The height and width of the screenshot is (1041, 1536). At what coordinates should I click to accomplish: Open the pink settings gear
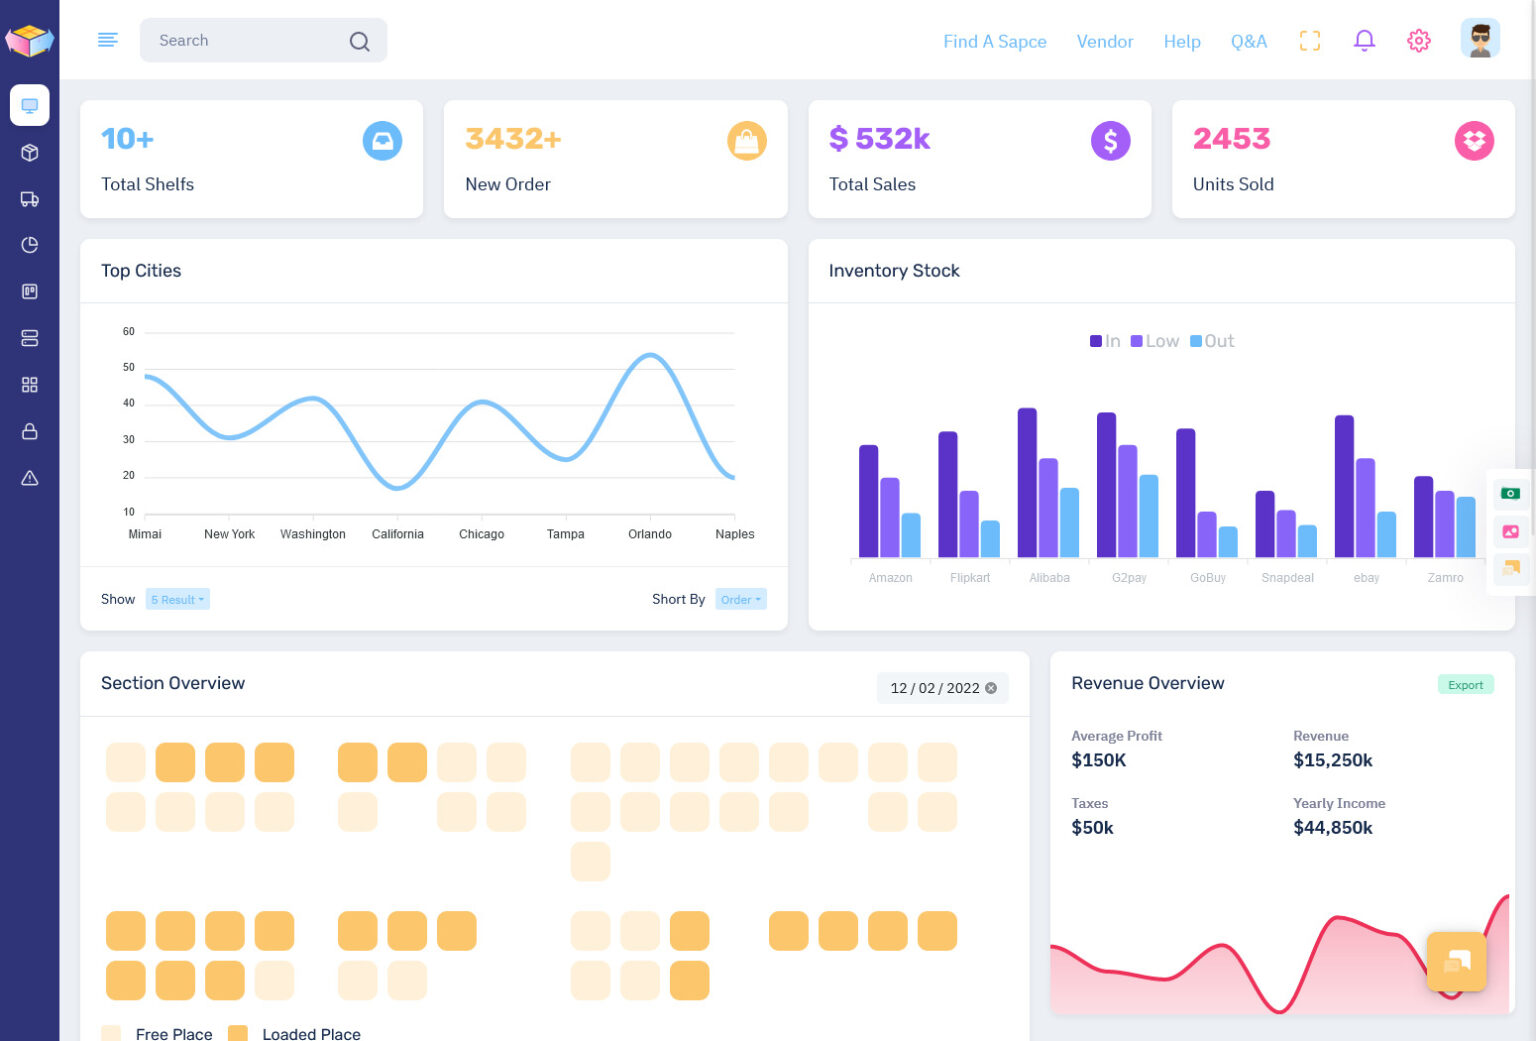point(1419,41)
